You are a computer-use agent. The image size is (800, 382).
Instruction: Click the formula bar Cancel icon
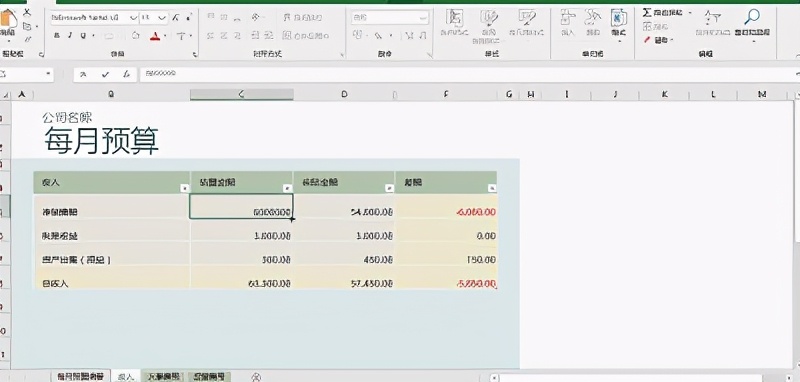click(x=83, y=74)
